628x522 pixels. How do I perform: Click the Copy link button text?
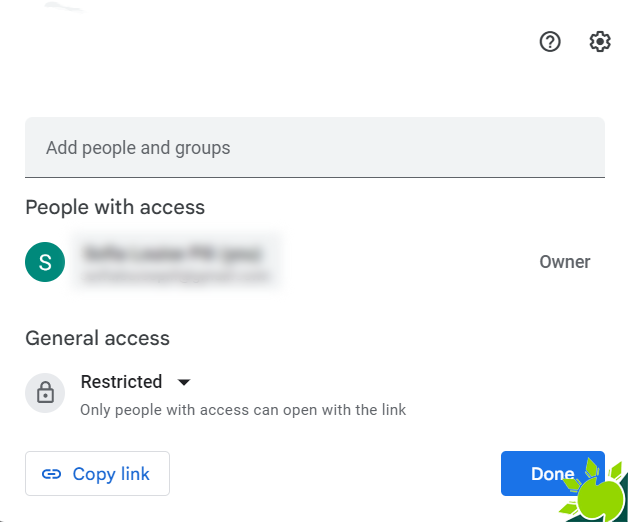pyautogui.click(x=111, y=474)
